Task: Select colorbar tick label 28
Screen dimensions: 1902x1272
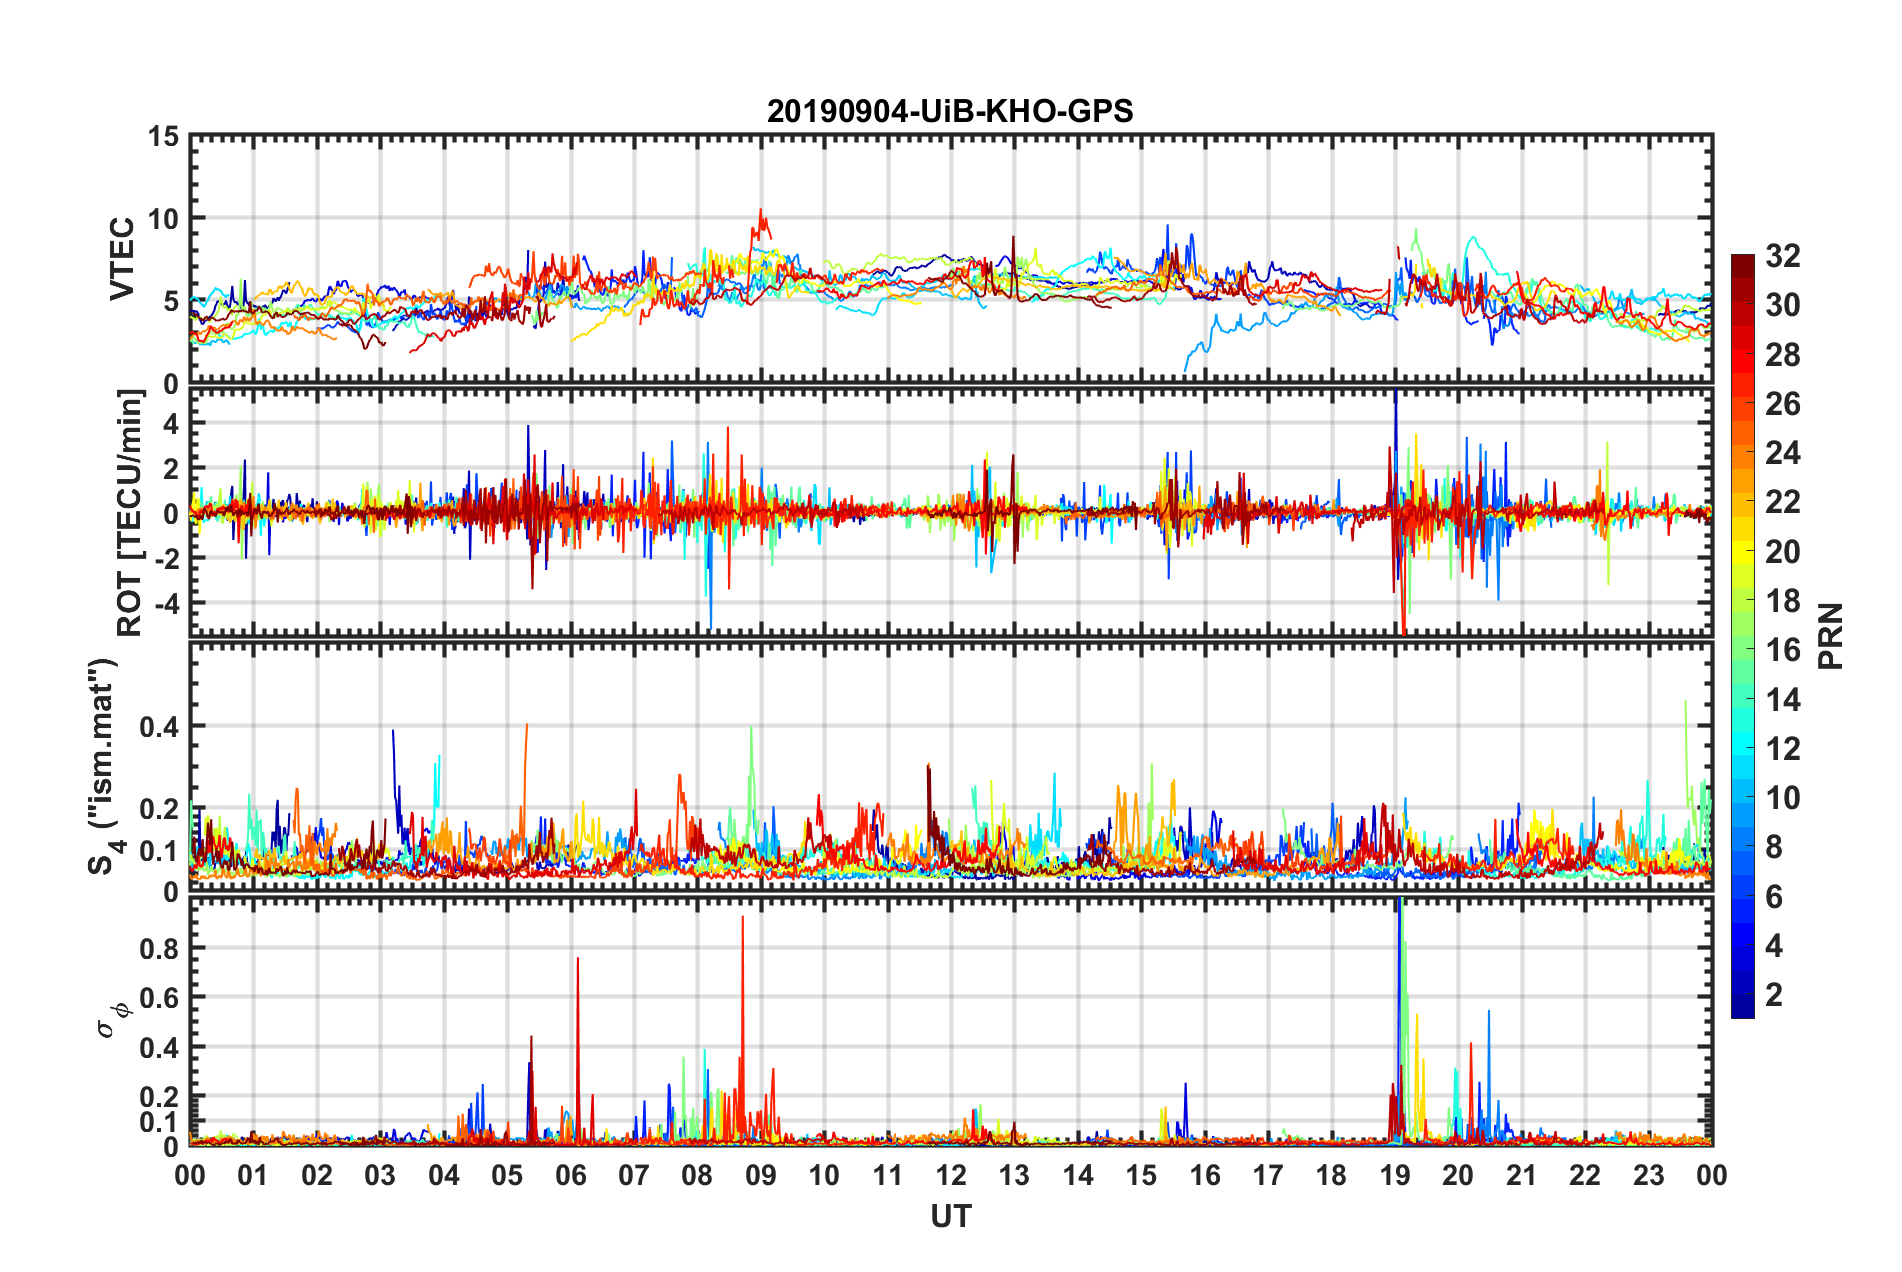Action: click(1782, 355)
